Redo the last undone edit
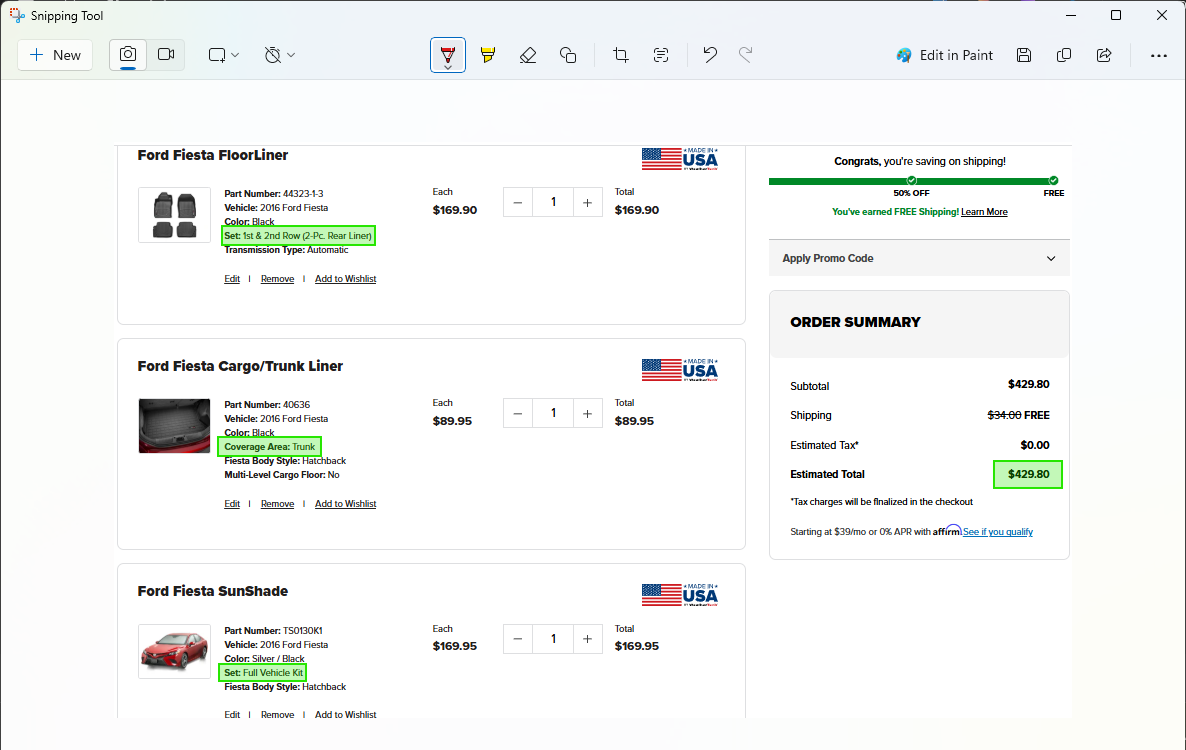This screenshot has height=750, width=1186. (746, 55)
